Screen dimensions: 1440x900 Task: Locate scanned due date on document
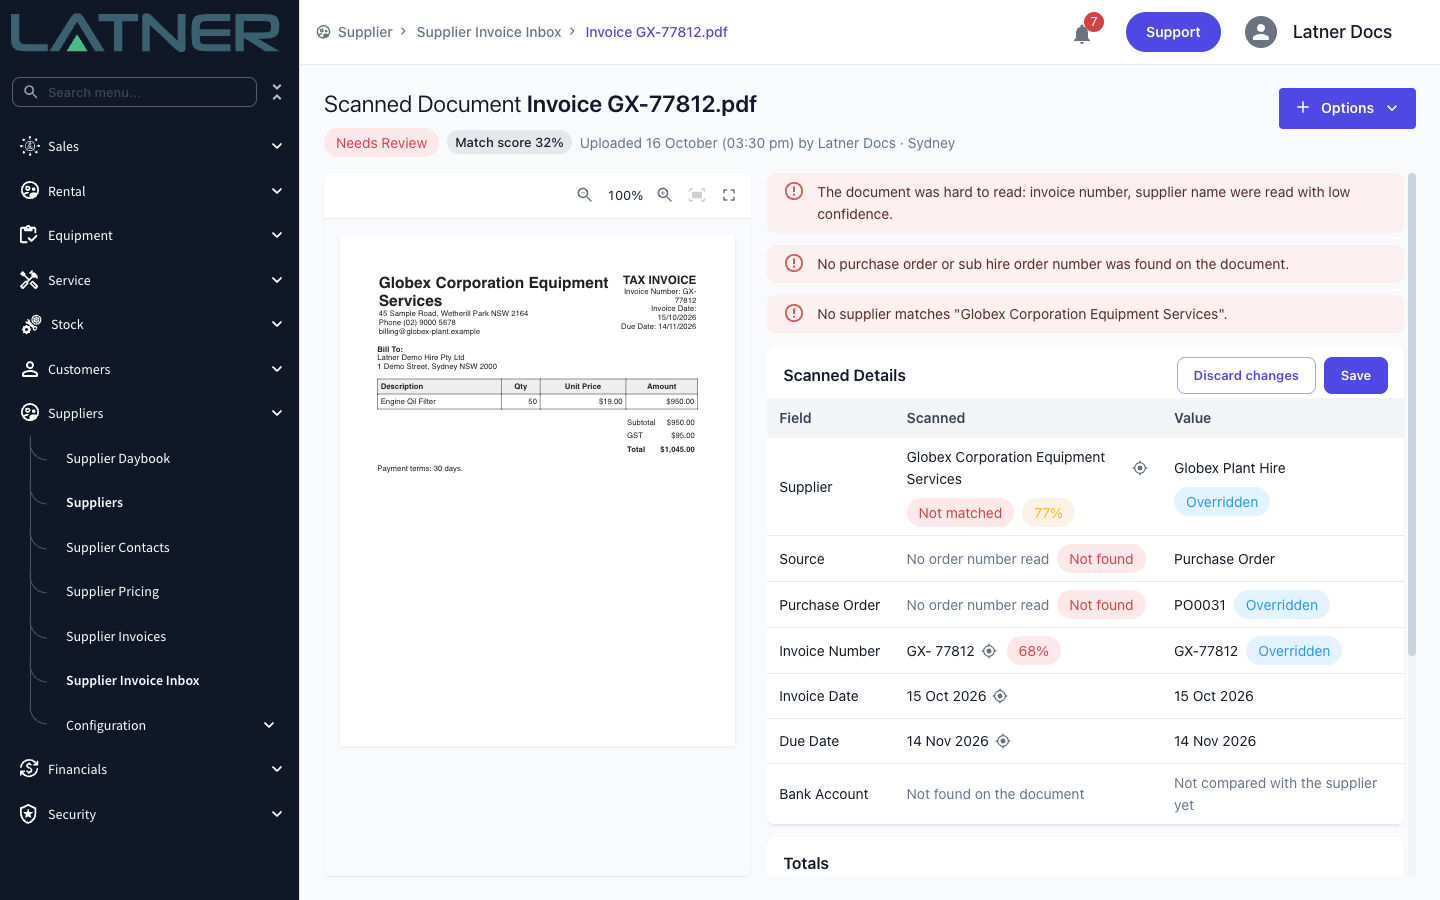point(1003,741)
